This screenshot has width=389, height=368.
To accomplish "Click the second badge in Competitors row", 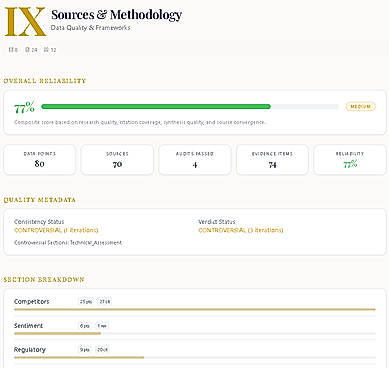I will point(105,302).
